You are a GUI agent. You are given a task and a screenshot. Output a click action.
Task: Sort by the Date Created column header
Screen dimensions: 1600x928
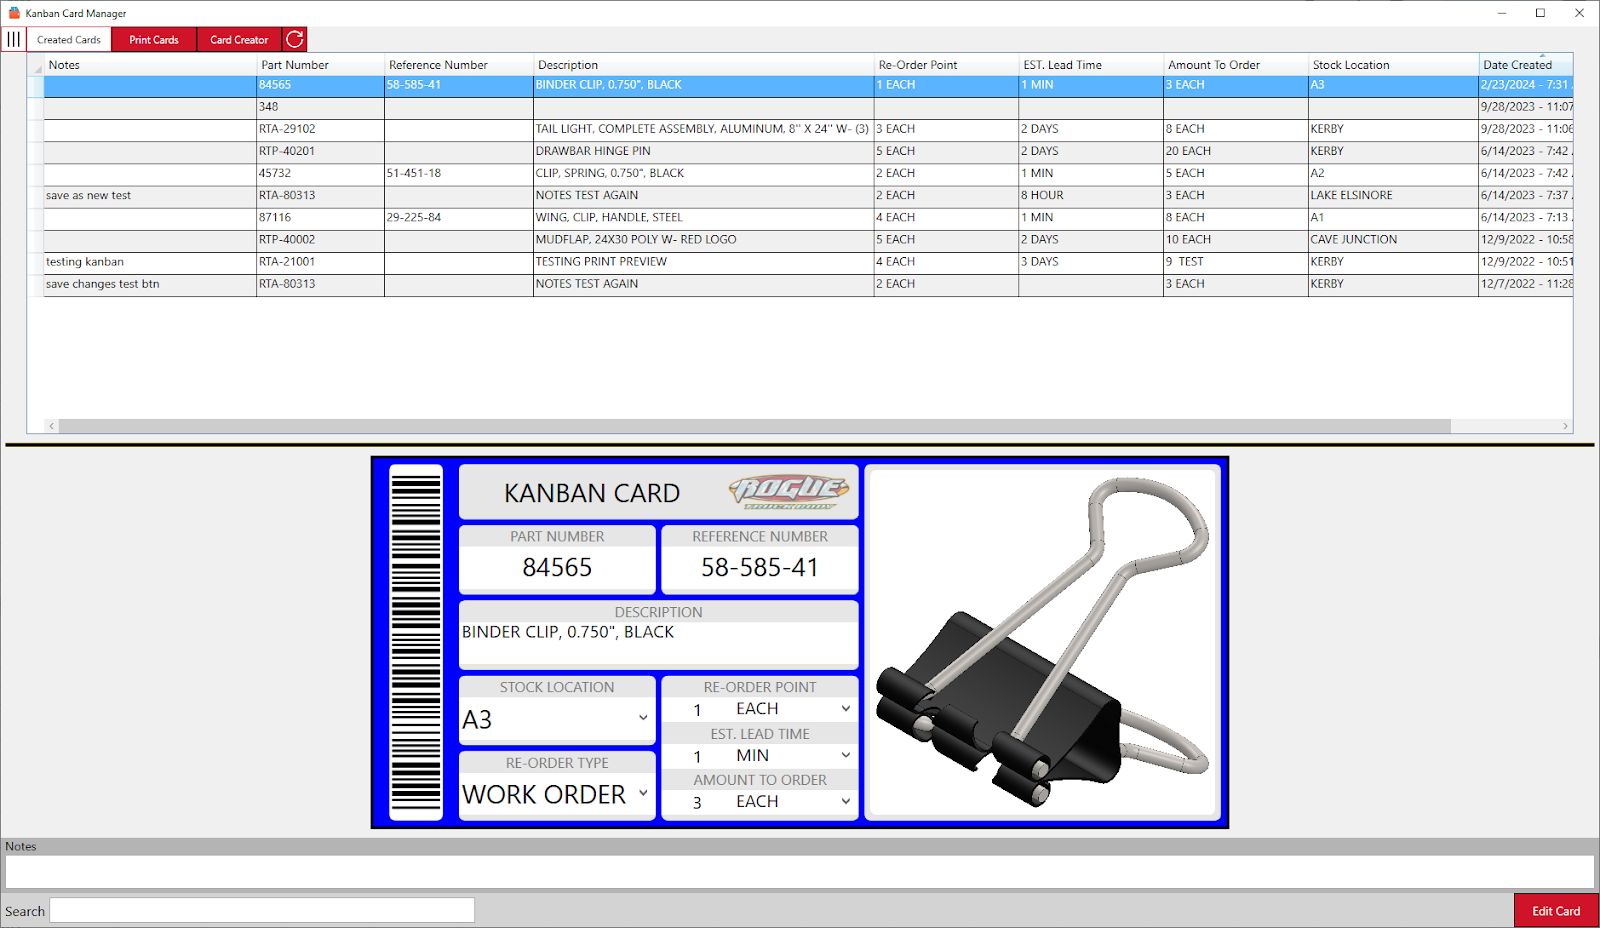pyautogui.click(x=1517, y=65)
